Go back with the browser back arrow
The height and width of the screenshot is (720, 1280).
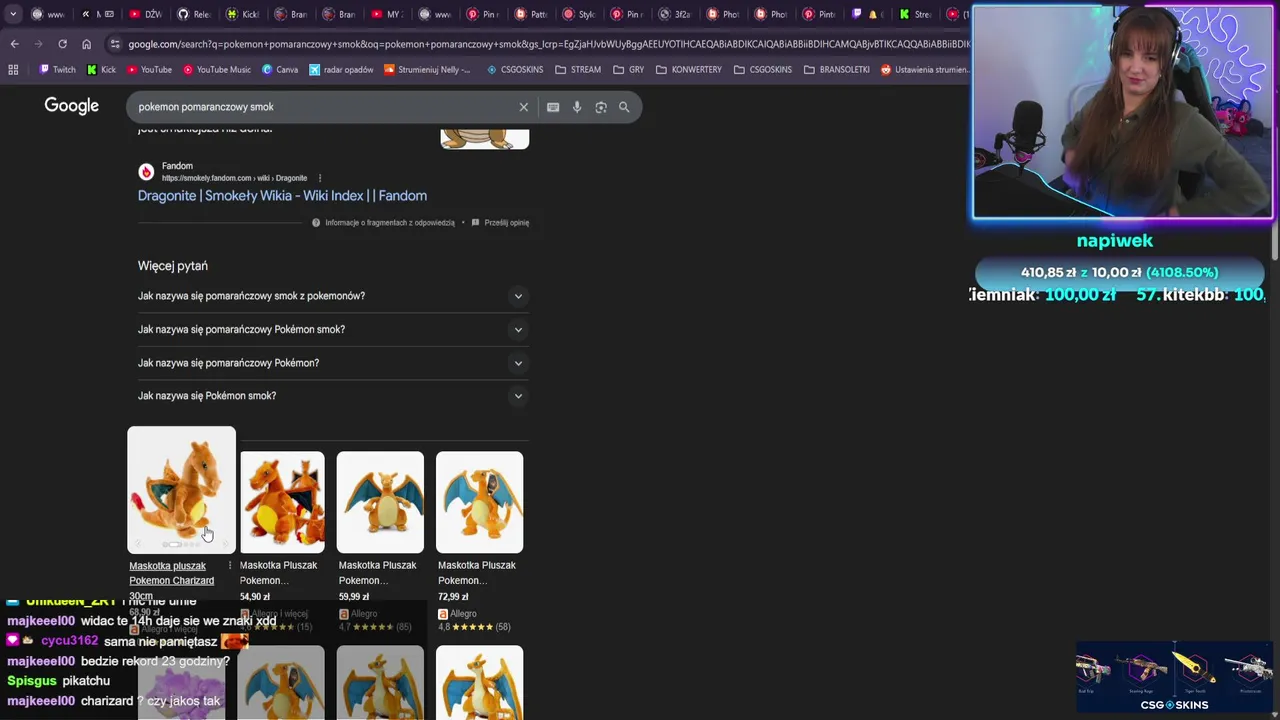[14, 44]
